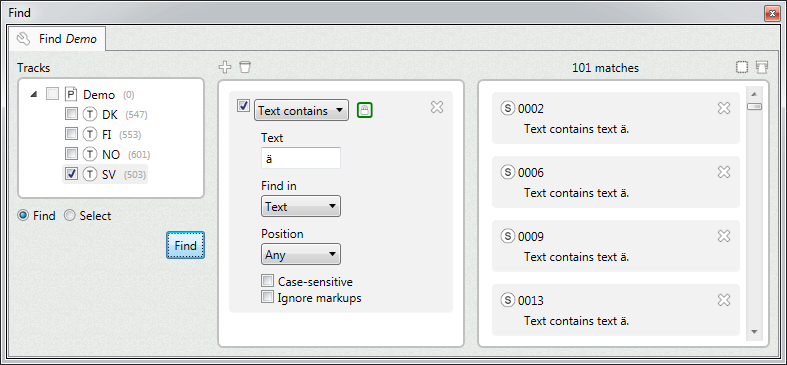
Task: Dismiss match 0002 with its X icon
Action: pos(724,108)
